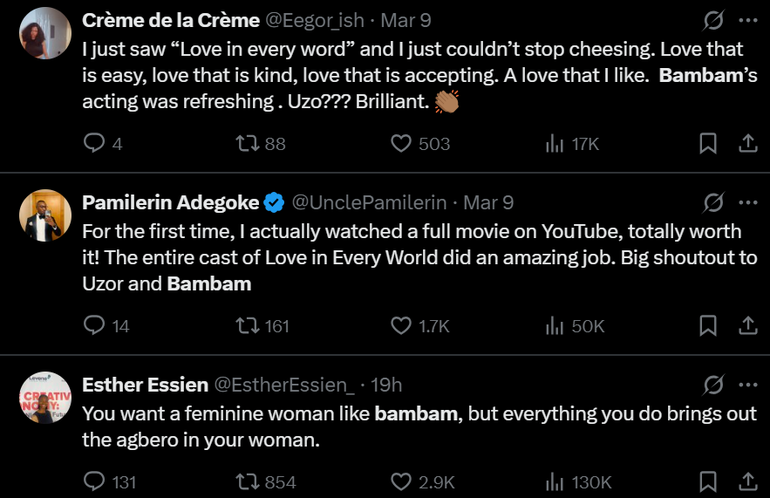This screenshot has height=498, width=770.
Task: Open more options on Pamilerin Adegoke's tweet
Action: tap(747, 203)
